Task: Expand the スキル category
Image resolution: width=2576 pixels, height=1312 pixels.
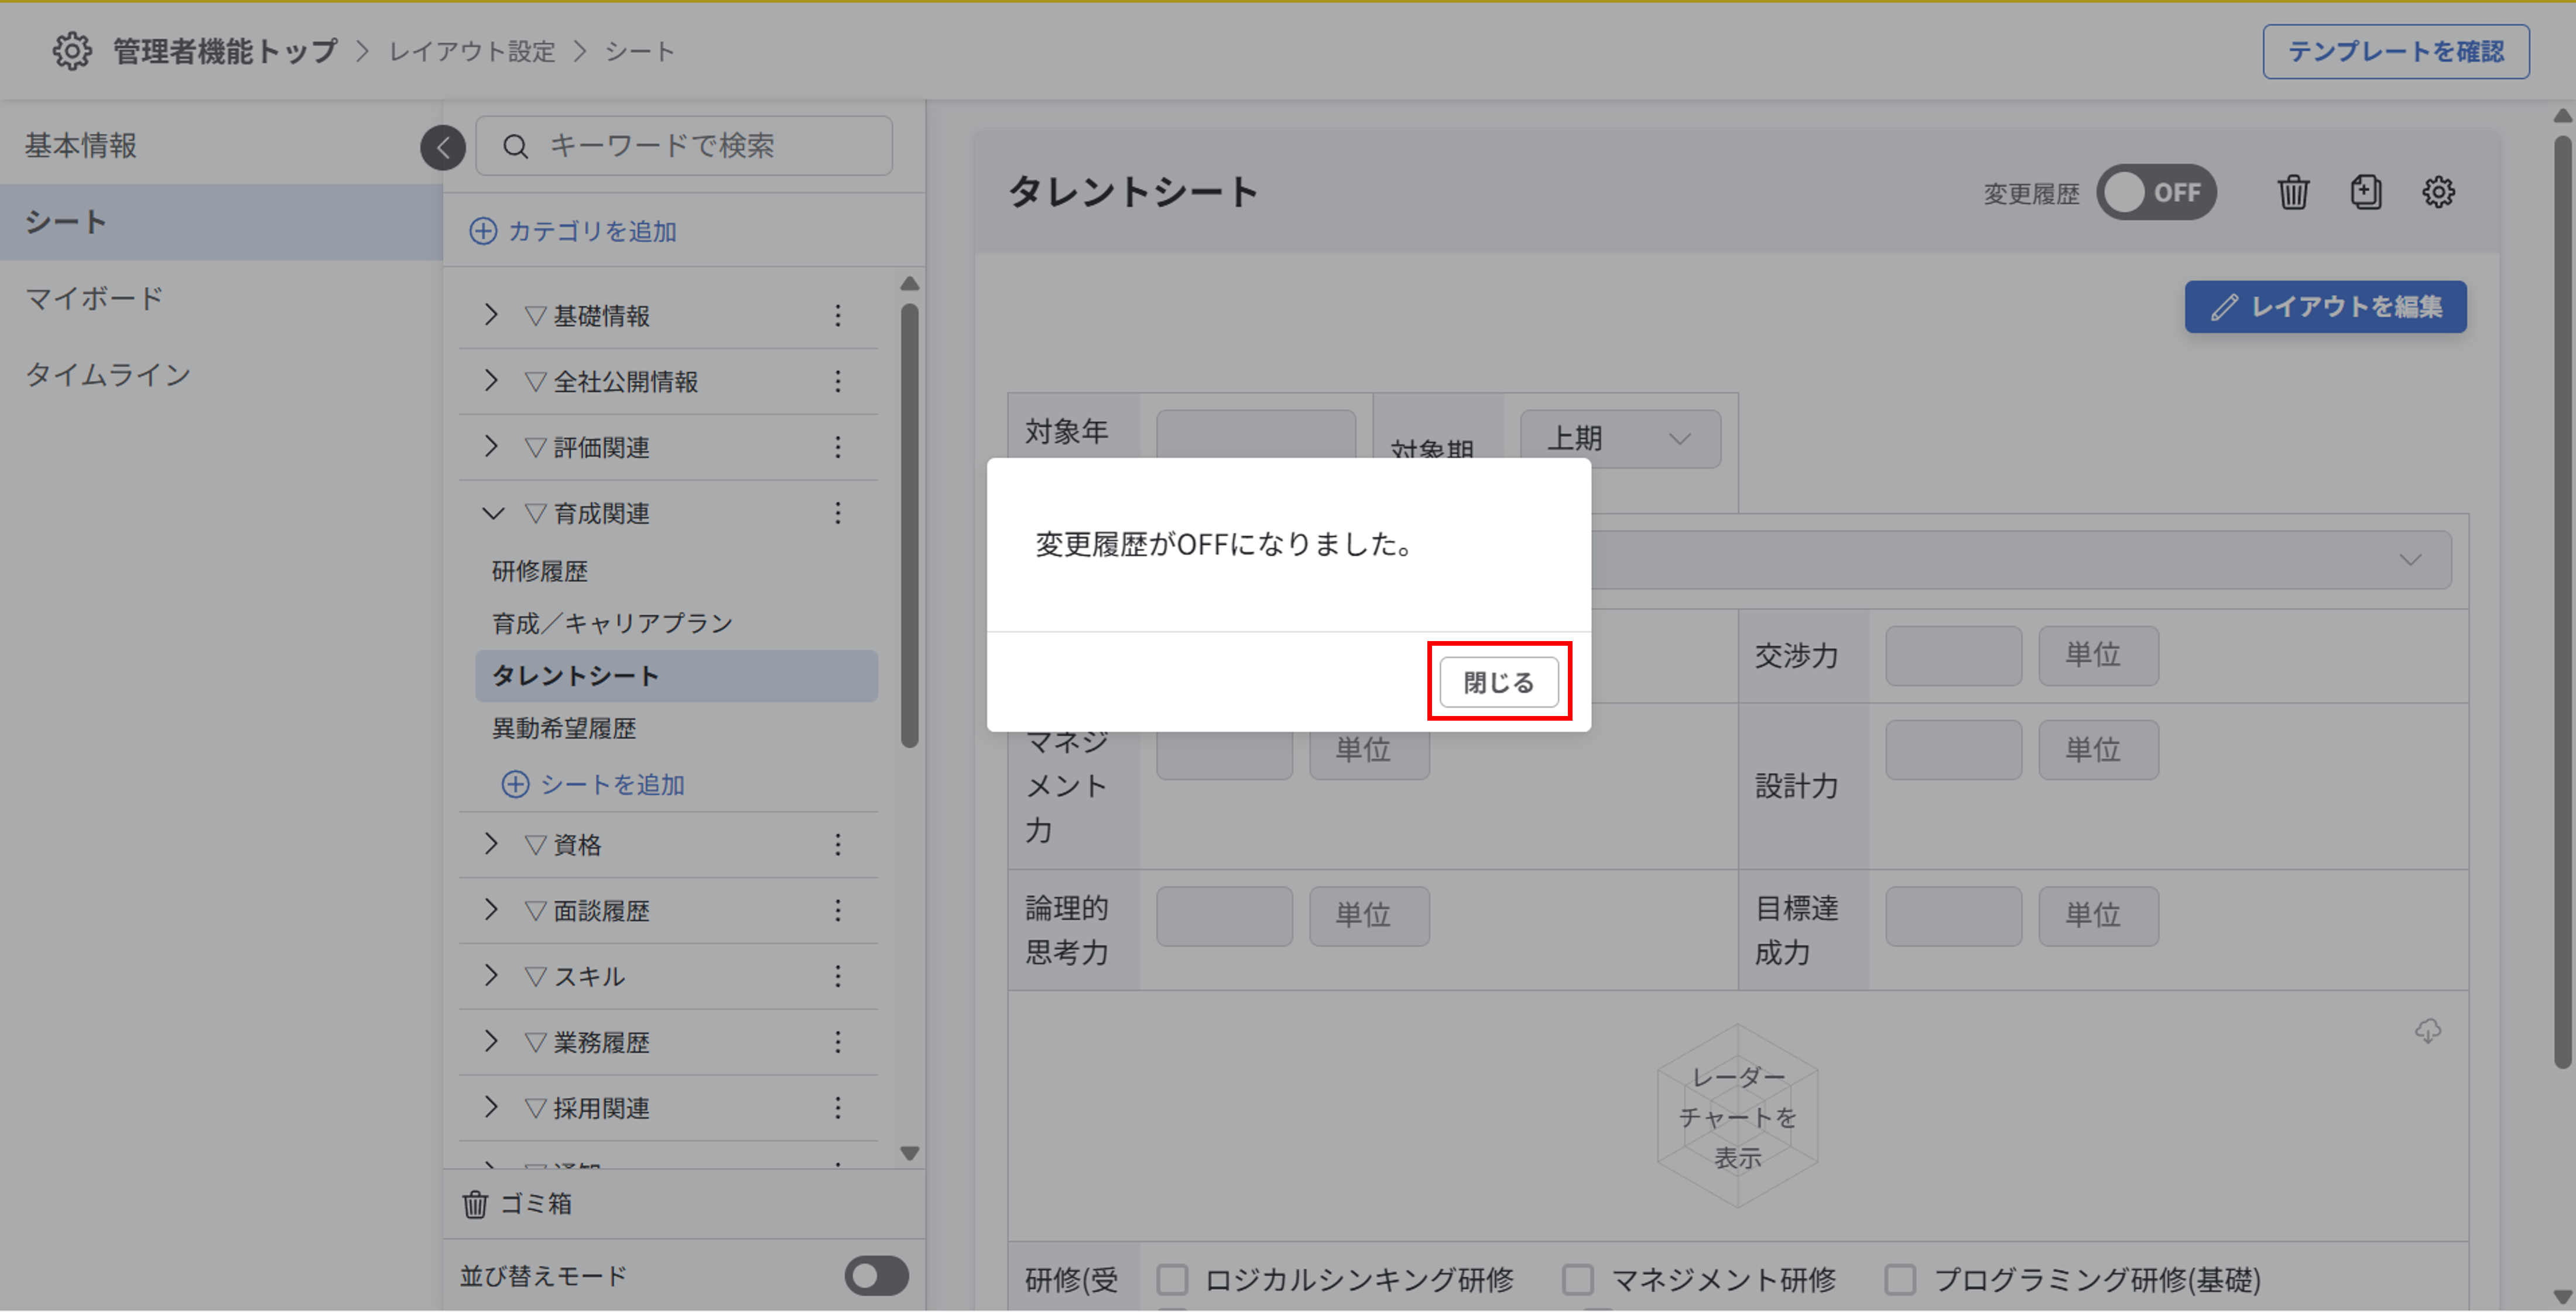Action: 491,976
